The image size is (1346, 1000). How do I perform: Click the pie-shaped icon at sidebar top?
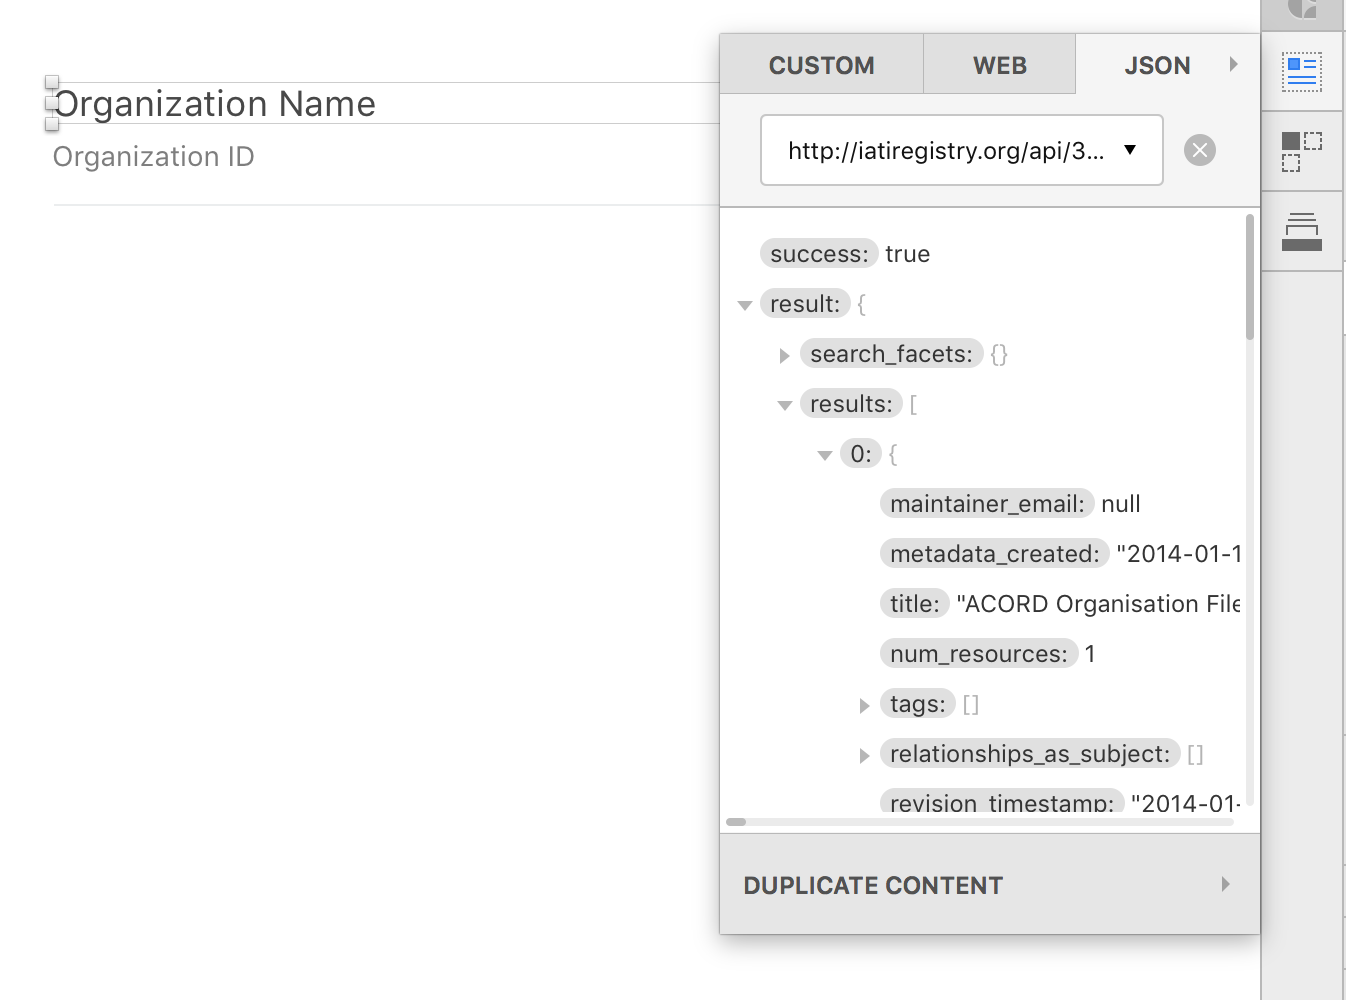point(1302,10)
